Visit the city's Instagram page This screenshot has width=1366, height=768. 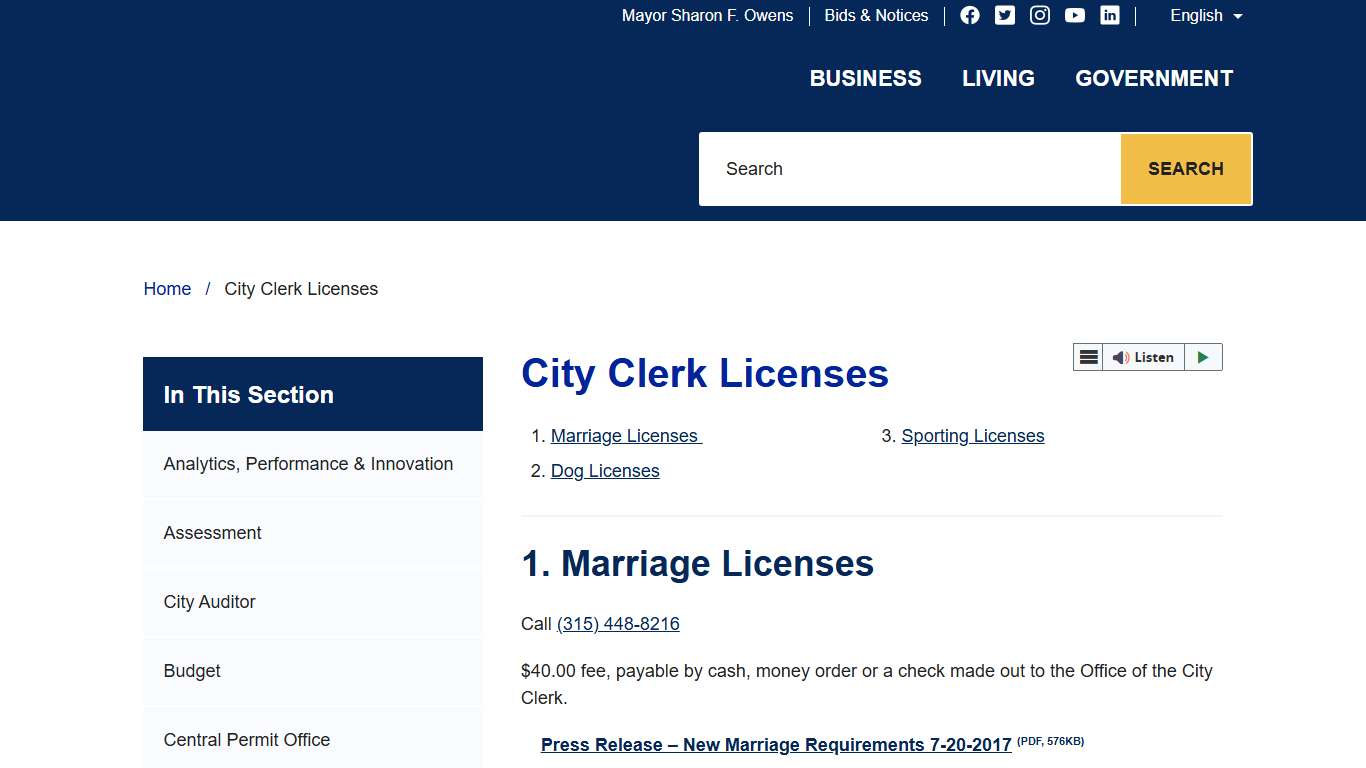[x=1039, y=15]
